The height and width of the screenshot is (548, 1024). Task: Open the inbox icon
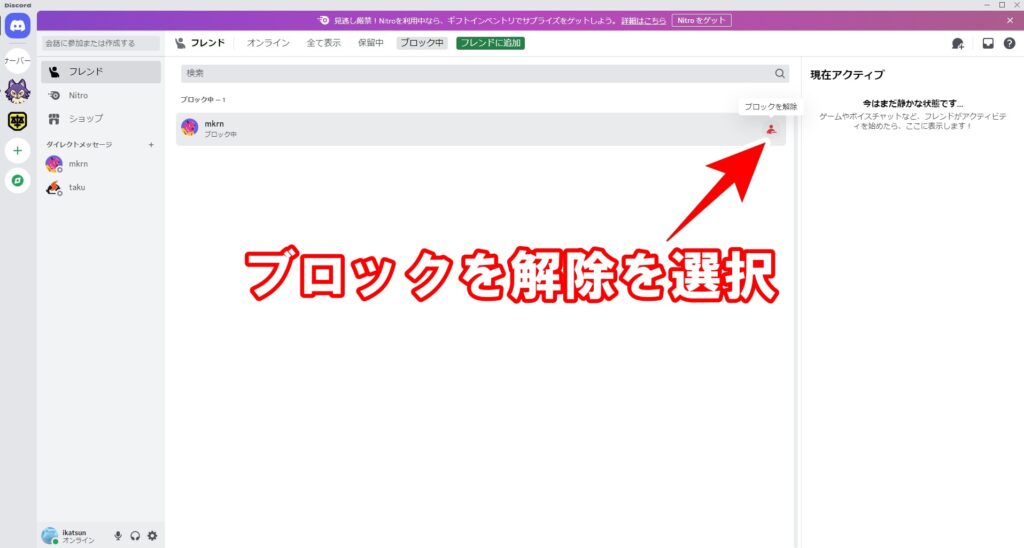point(988,44)
